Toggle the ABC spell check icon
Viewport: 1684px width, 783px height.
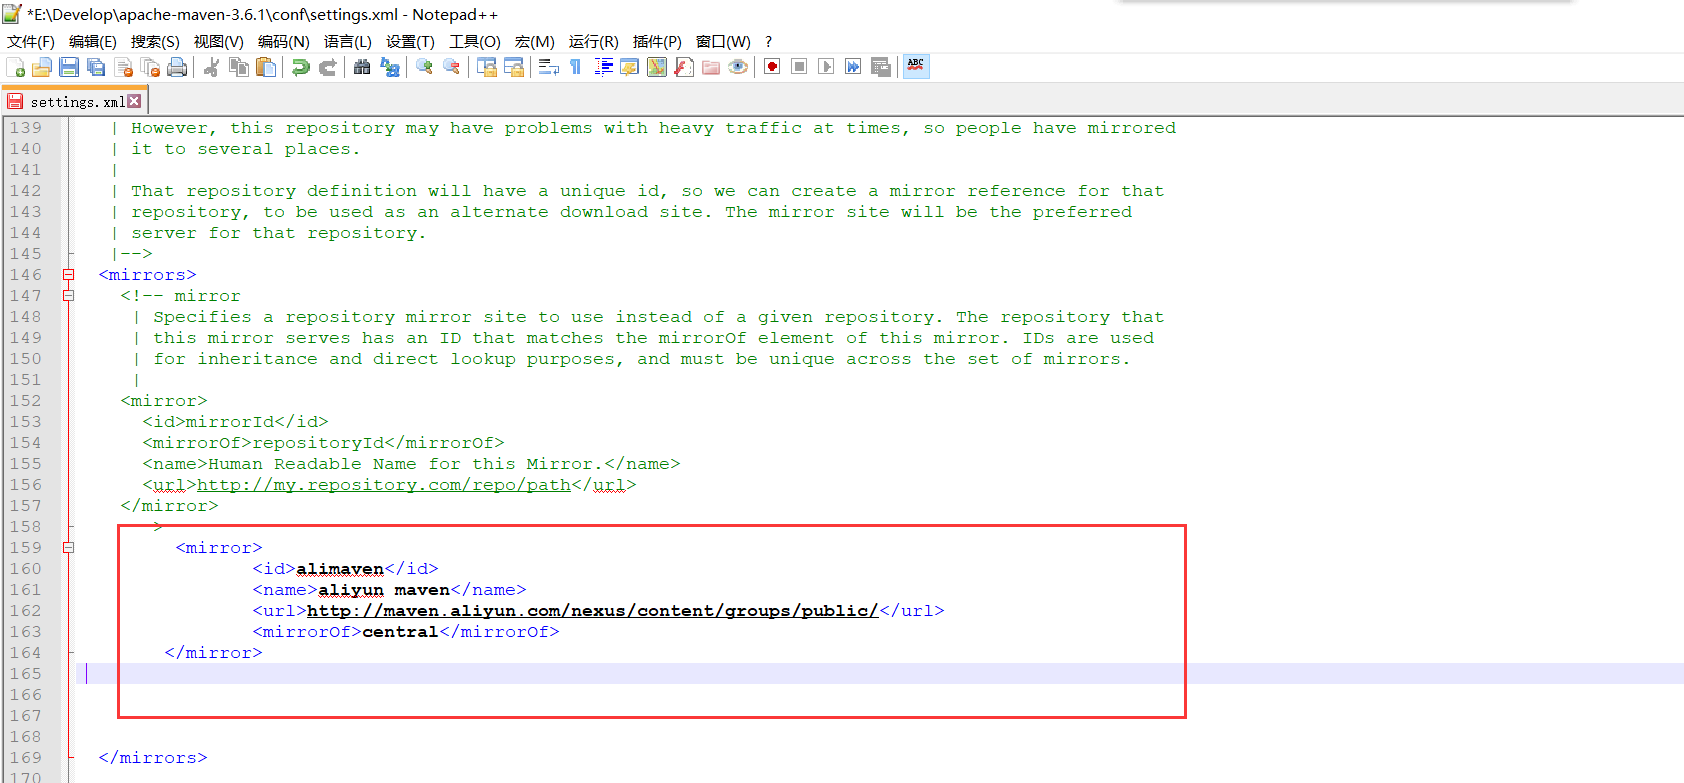tap(916, 67)
